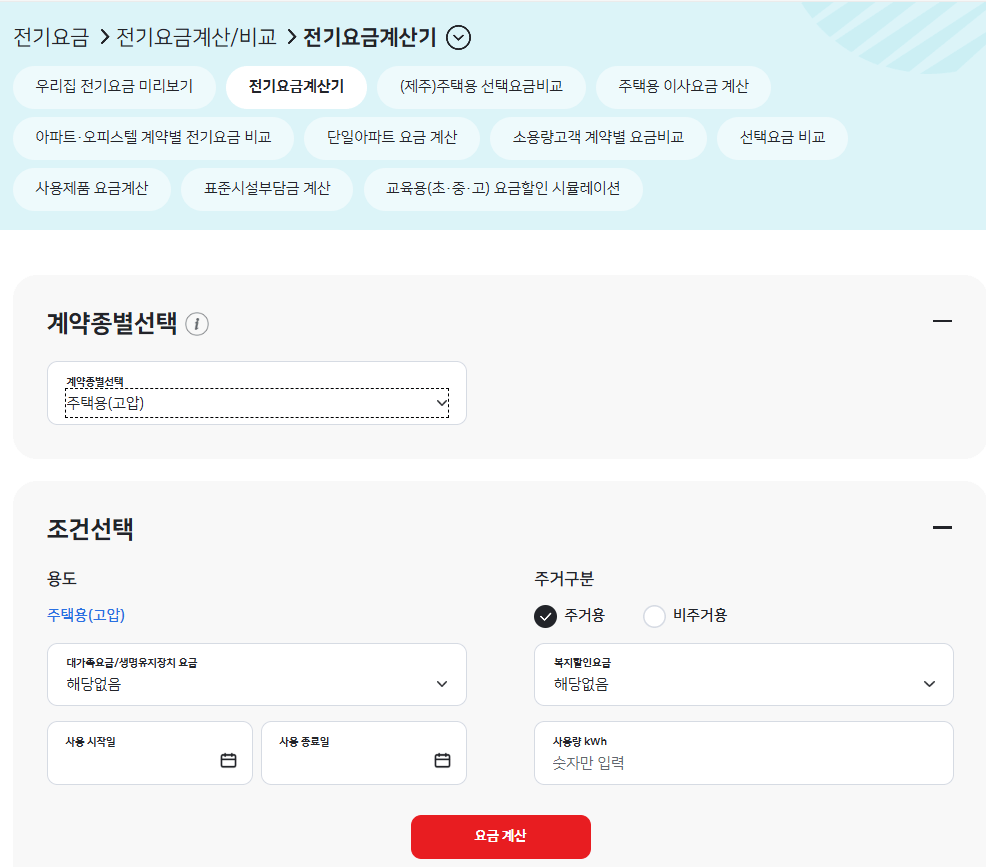Screen dimensions: 986x867
Task: Select the 비주거용 radio button
Action: coord(654,617)
